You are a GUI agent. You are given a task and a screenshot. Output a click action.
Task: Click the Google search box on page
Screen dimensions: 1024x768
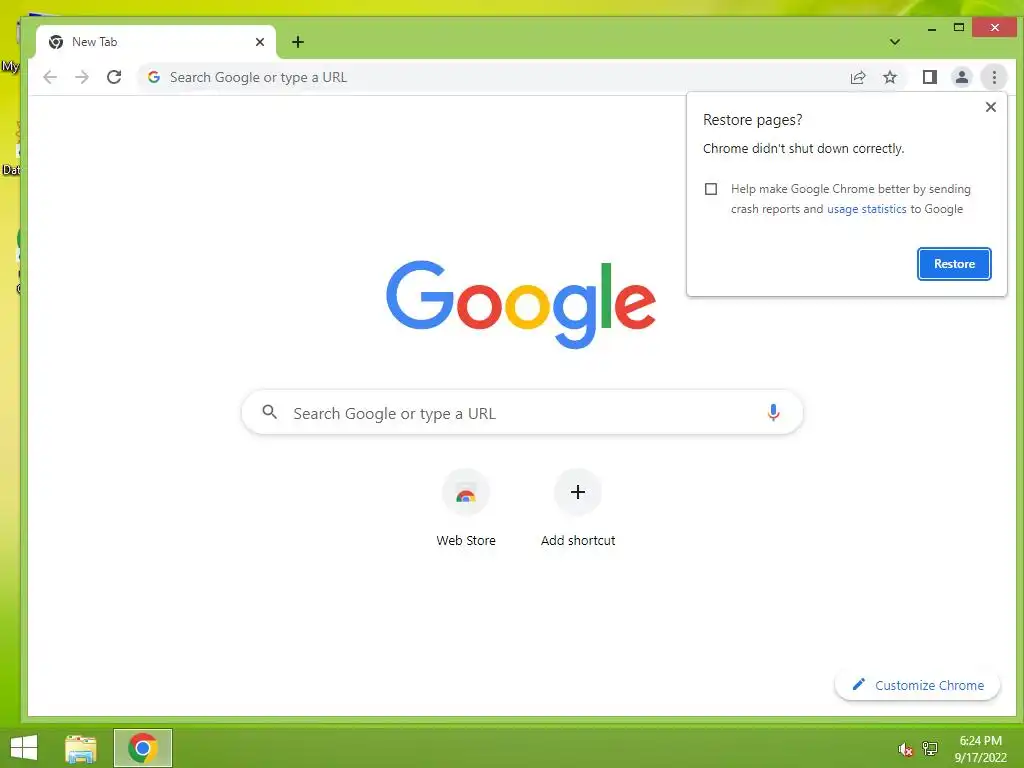pos(522,413)
